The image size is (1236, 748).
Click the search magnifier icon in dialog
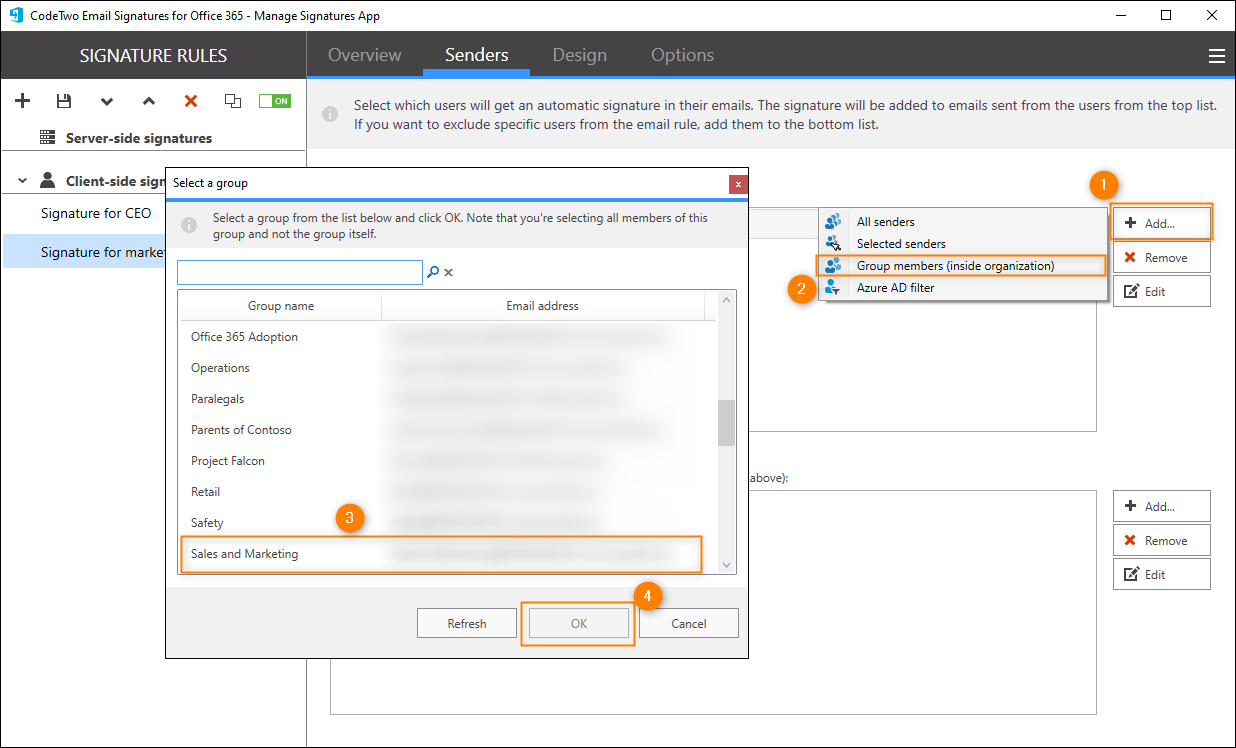(433, 272)
